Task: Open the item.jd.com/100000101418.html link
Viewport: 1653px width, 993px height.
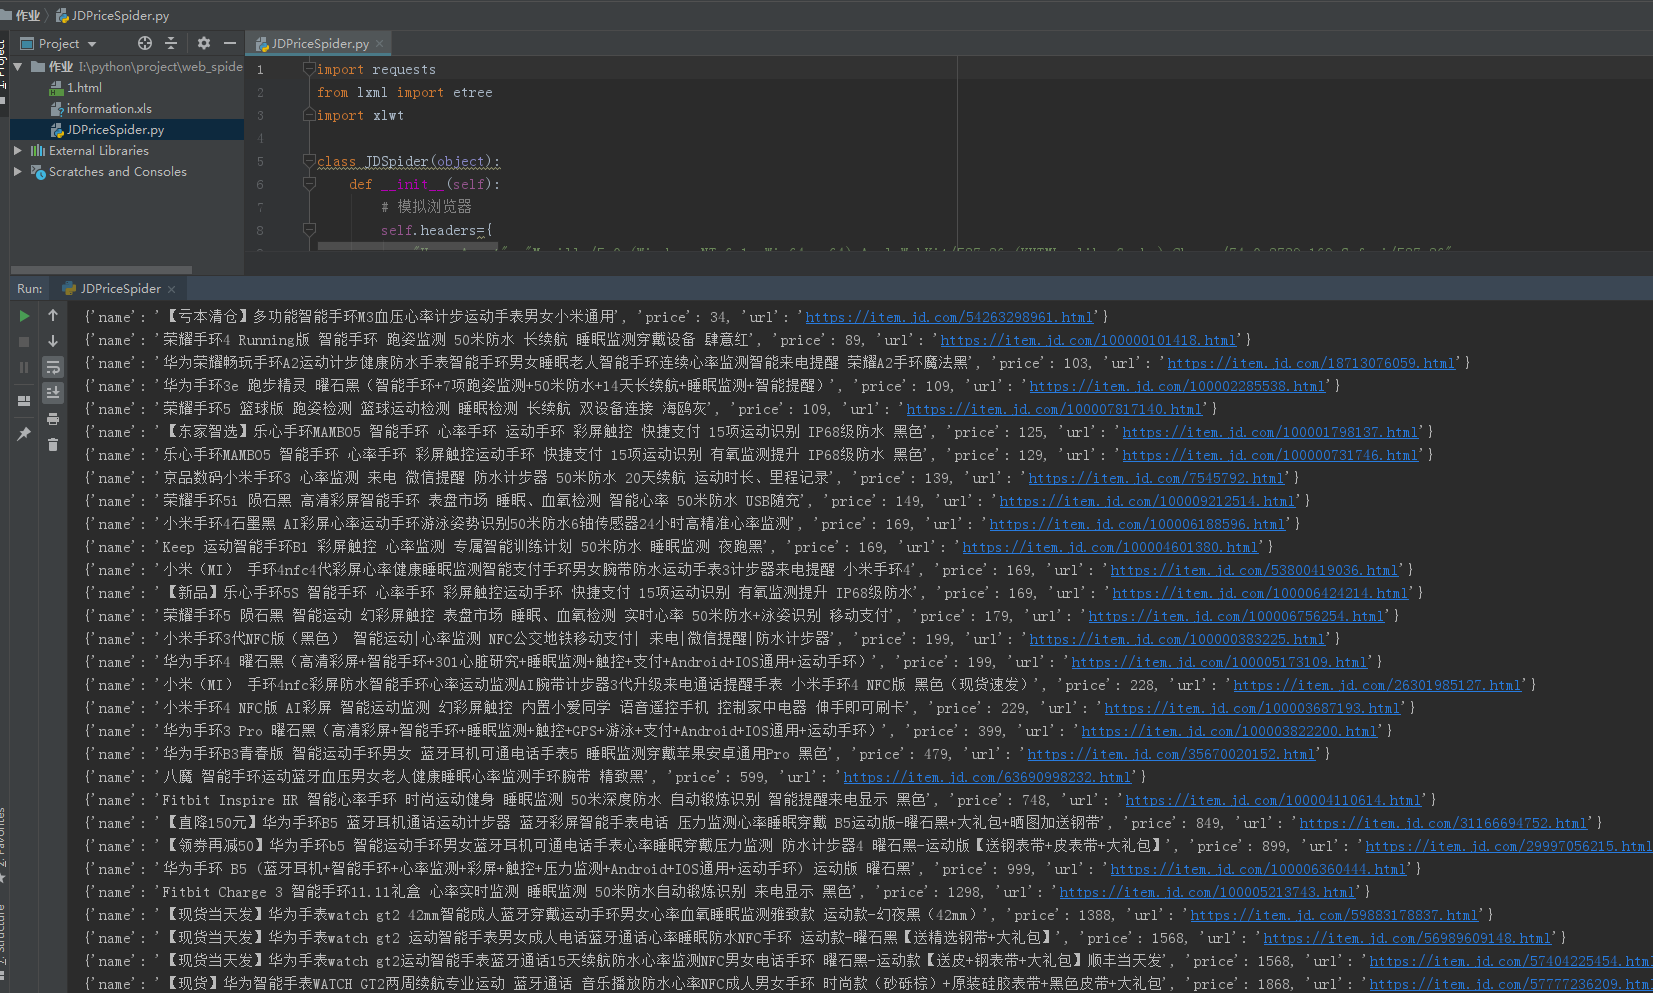Action: (x=1088, y=340)
